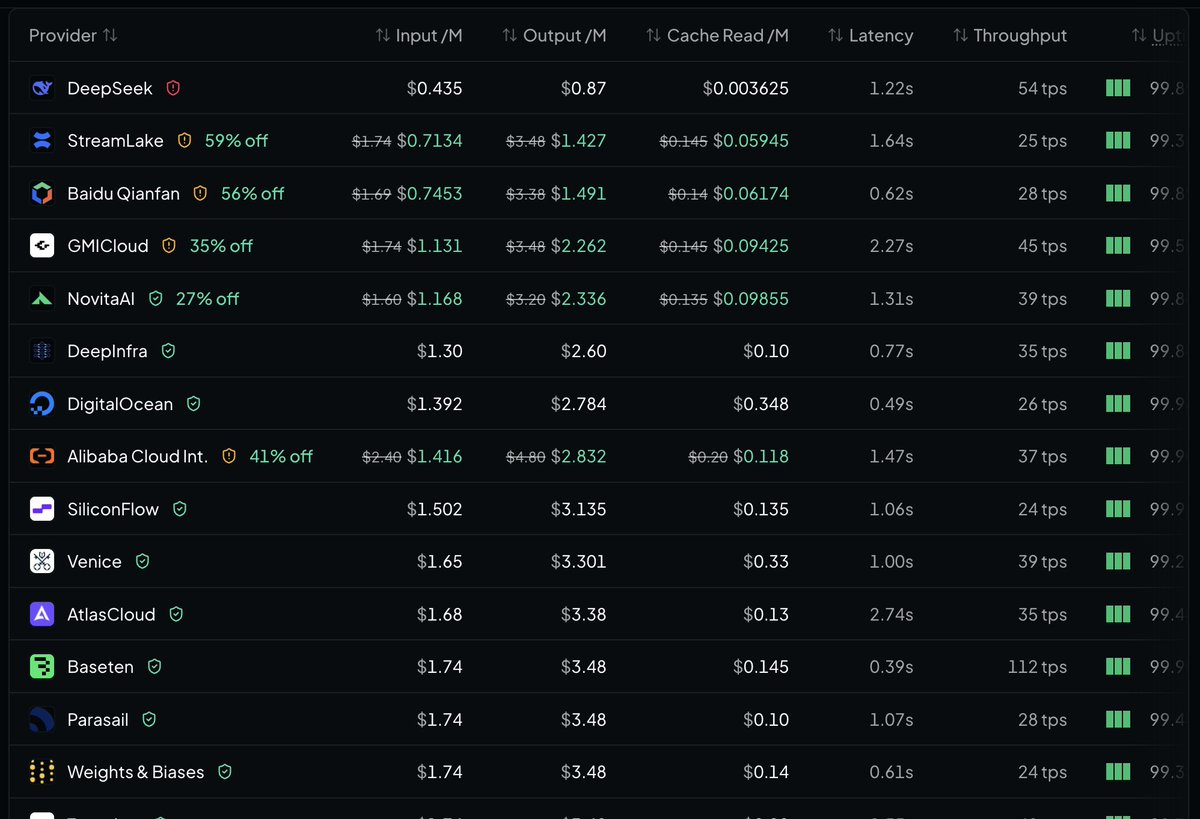This screenshot has width=1200, height=819.
Task: Click the NovitaAI provider logo
Action: pos(42,298)
